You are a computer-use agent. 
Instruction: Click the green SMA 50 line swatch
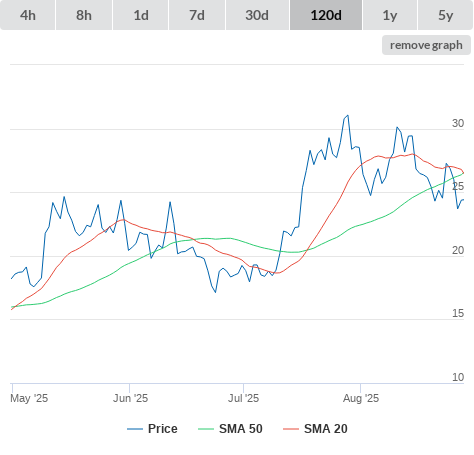point(206,429)
